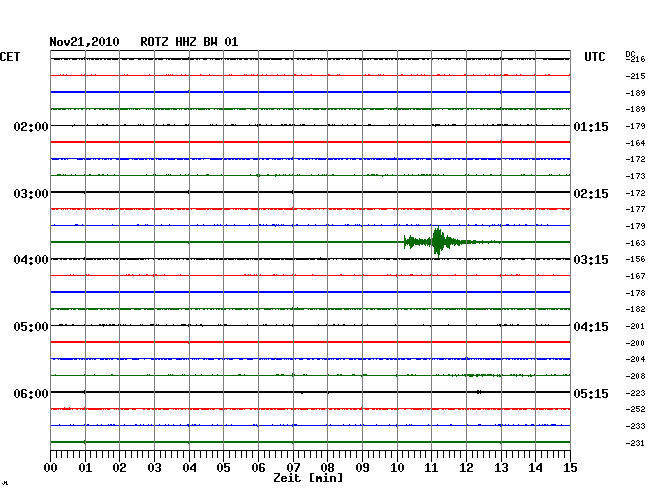Screen dimensions: 650x494
Task: Click the DC offset value -164
Action: pyautogui.click(x=635, y=143)
